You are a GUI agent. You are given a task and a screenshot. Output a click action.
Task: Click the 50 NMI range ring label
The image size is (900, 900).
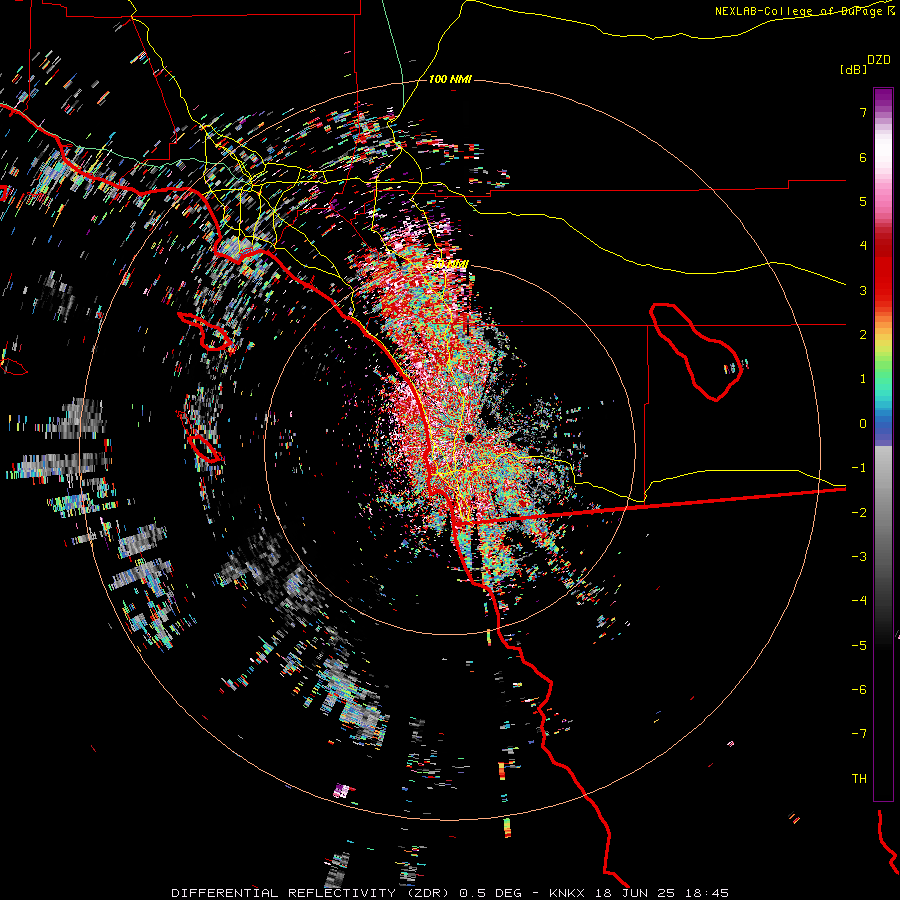coord(451,264)
